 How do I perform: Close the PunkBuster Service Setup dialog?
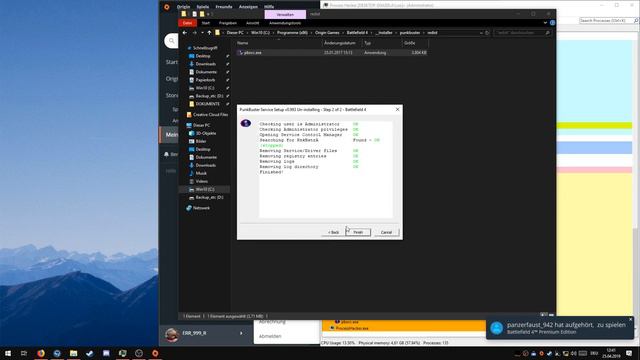[x=397, y=109]
